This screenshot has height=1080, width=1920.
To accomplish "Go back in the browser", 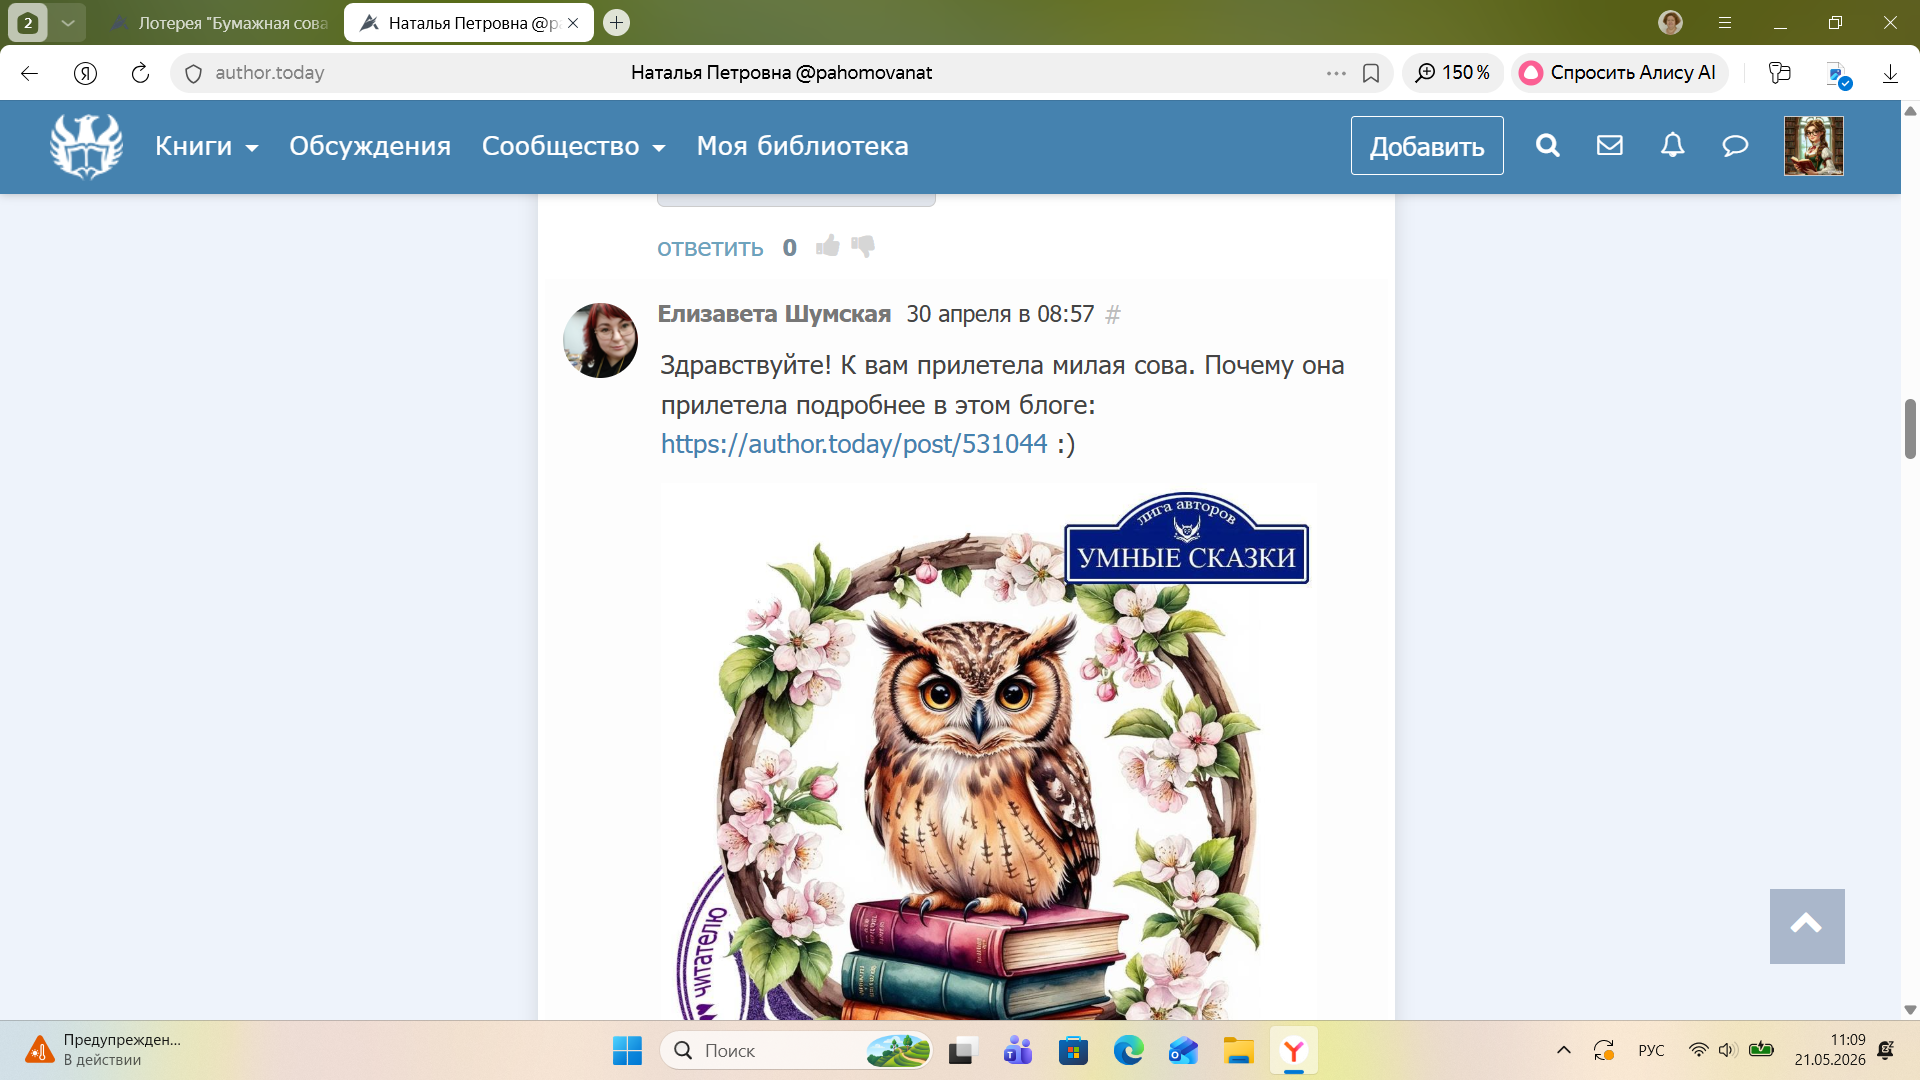I will point(29,73).
